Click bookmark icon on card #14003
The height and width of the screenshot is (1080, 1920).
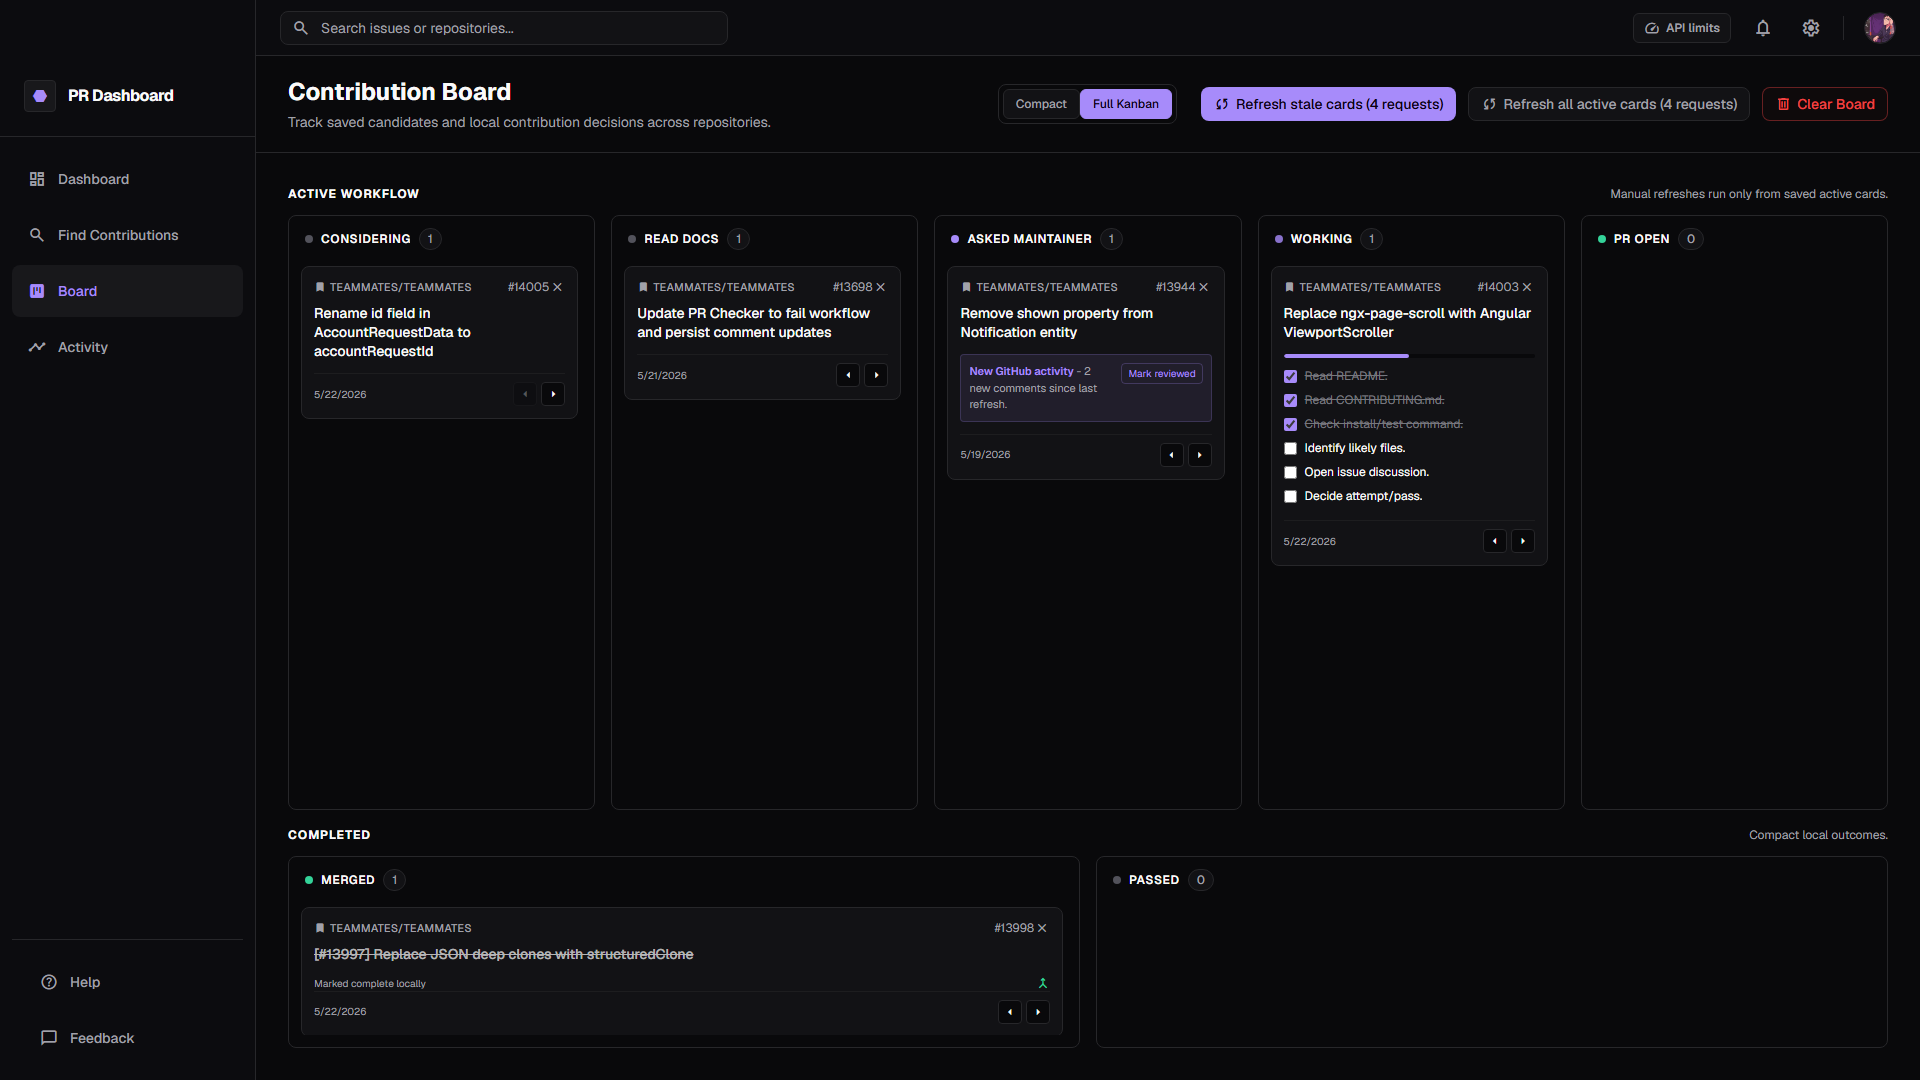coord(1289,287)
